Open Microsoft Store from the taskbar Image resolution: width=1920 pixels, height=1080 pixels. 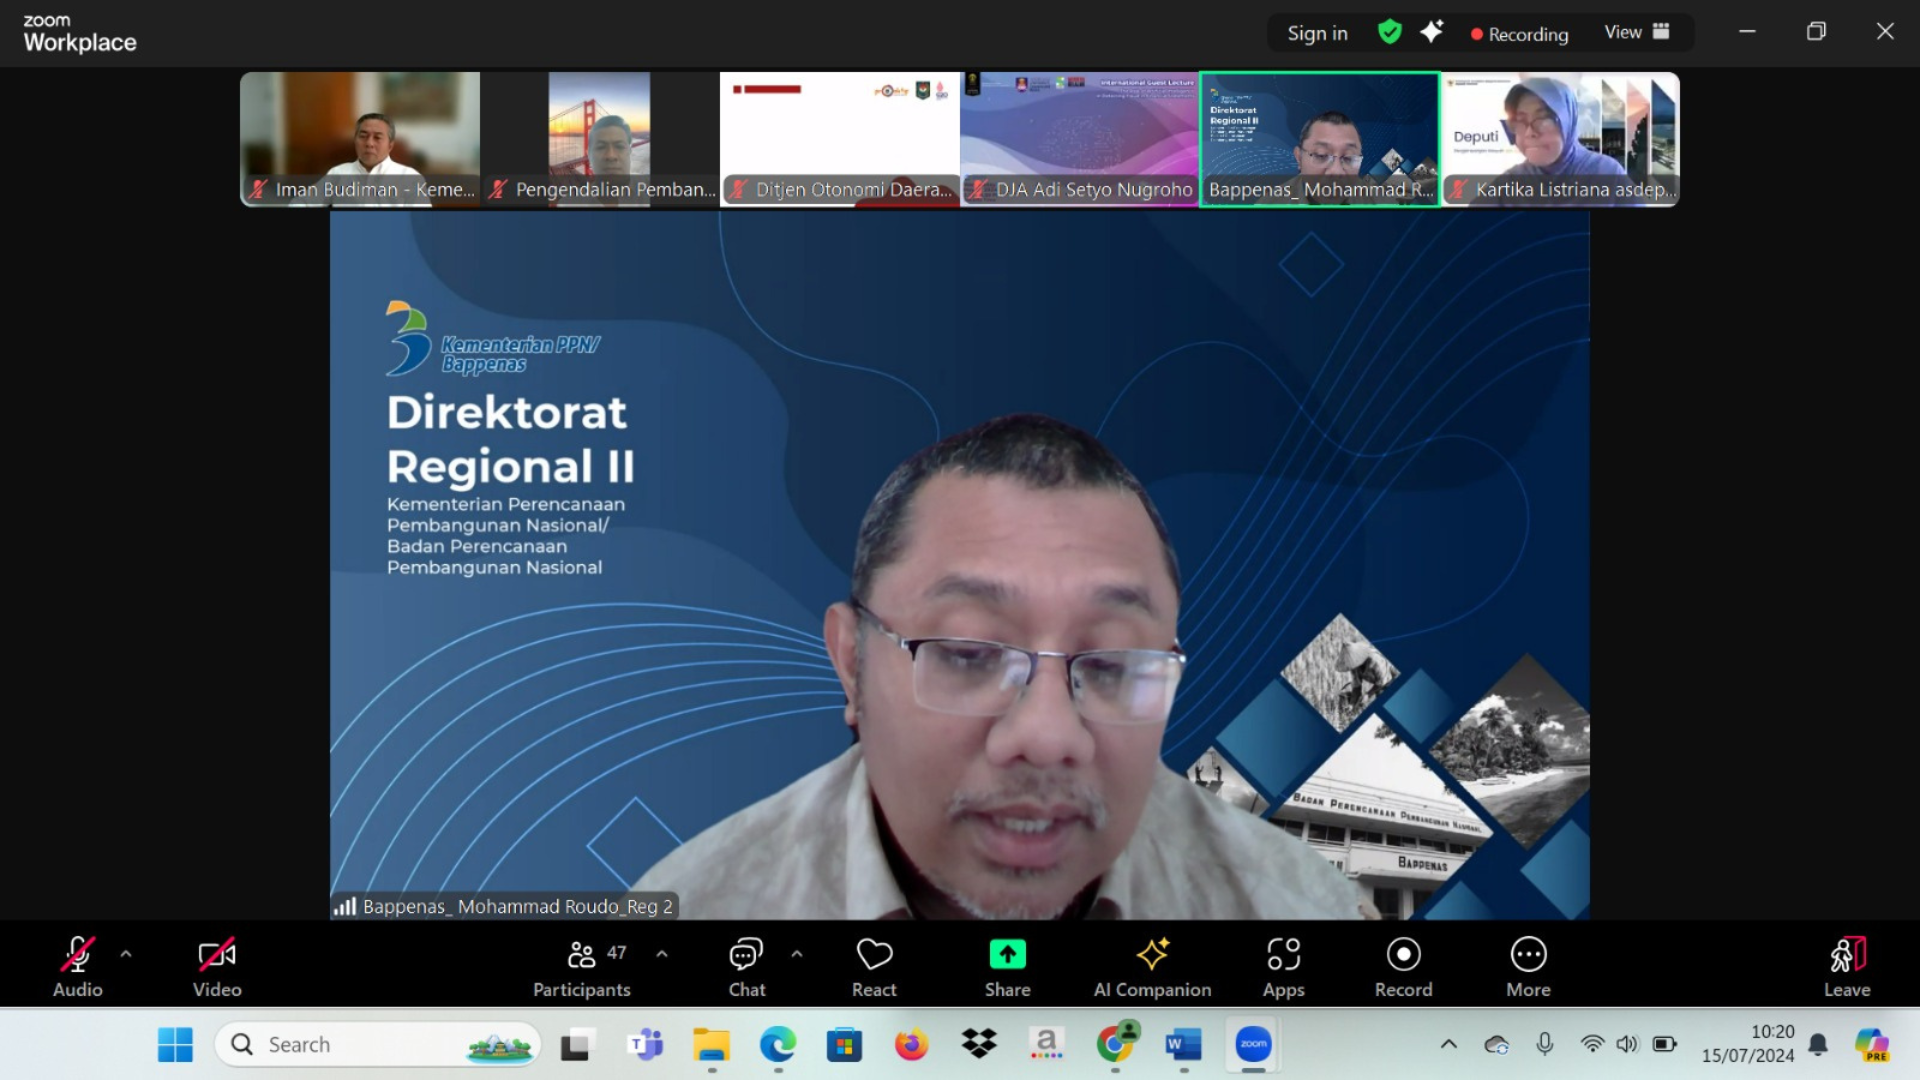click(844, 1045)
